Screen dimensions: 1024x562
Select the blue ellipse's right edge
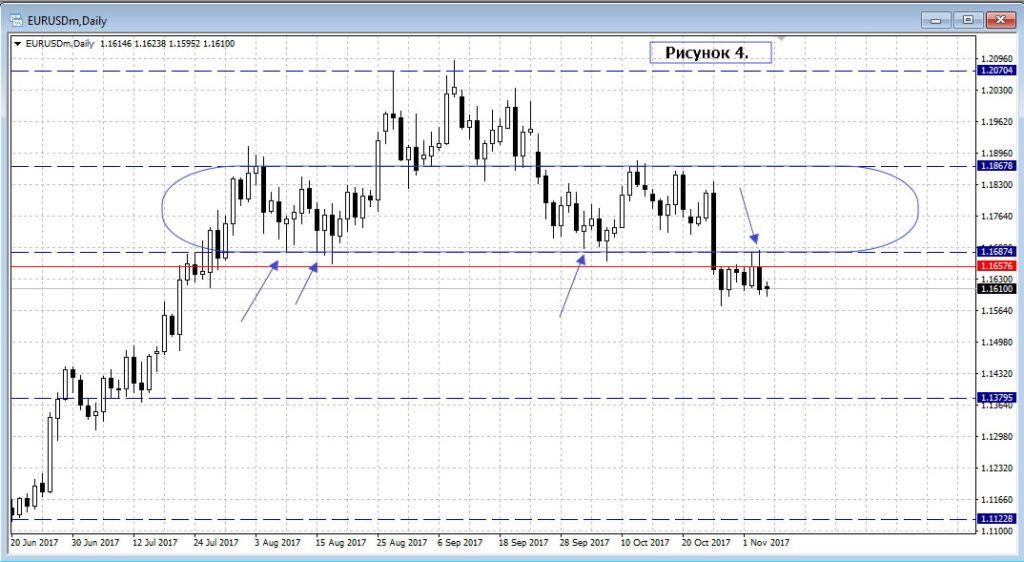click(917, 208)
